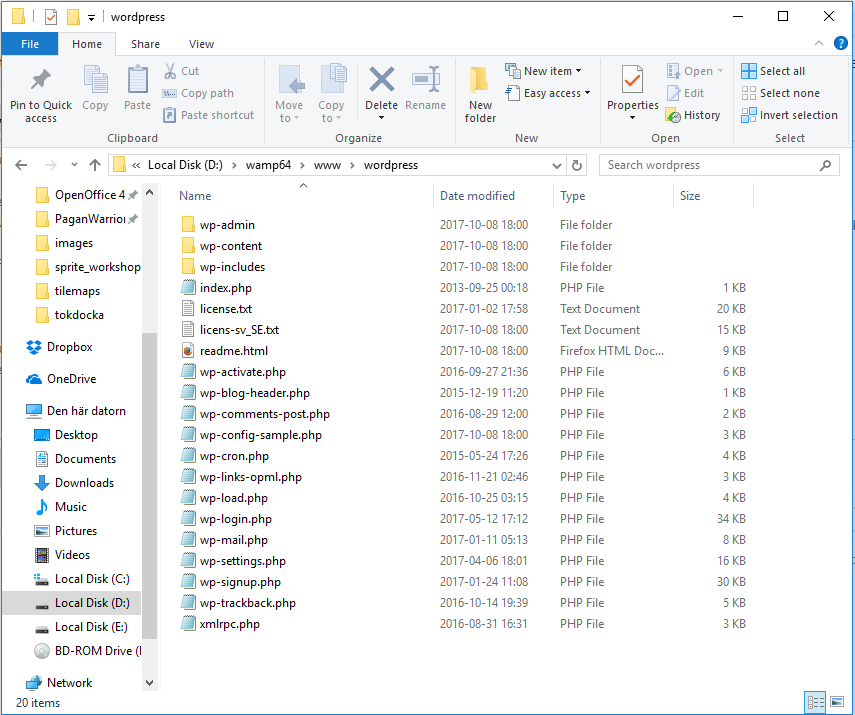Open the Help question mark icon
This screenshot has width=855, height=715.
tap(840, 43)
